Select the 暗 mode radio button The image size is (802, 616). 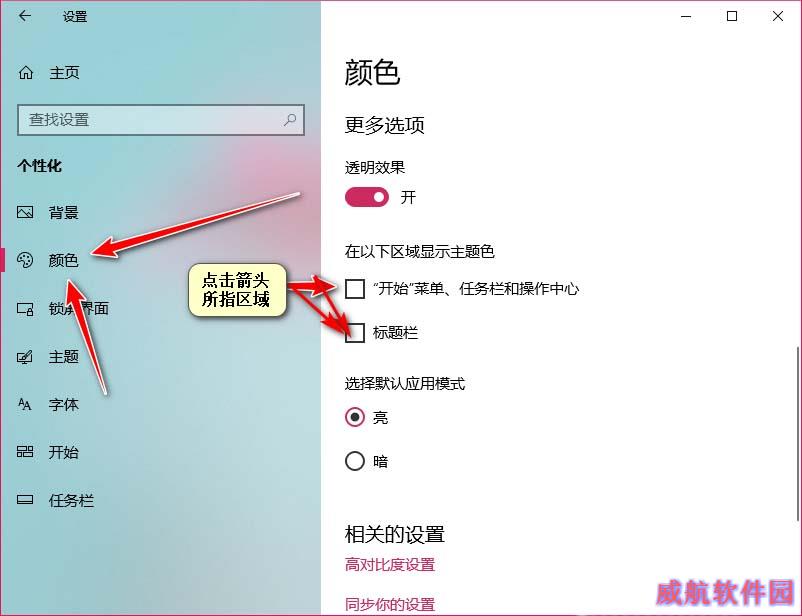click(354, 461)
